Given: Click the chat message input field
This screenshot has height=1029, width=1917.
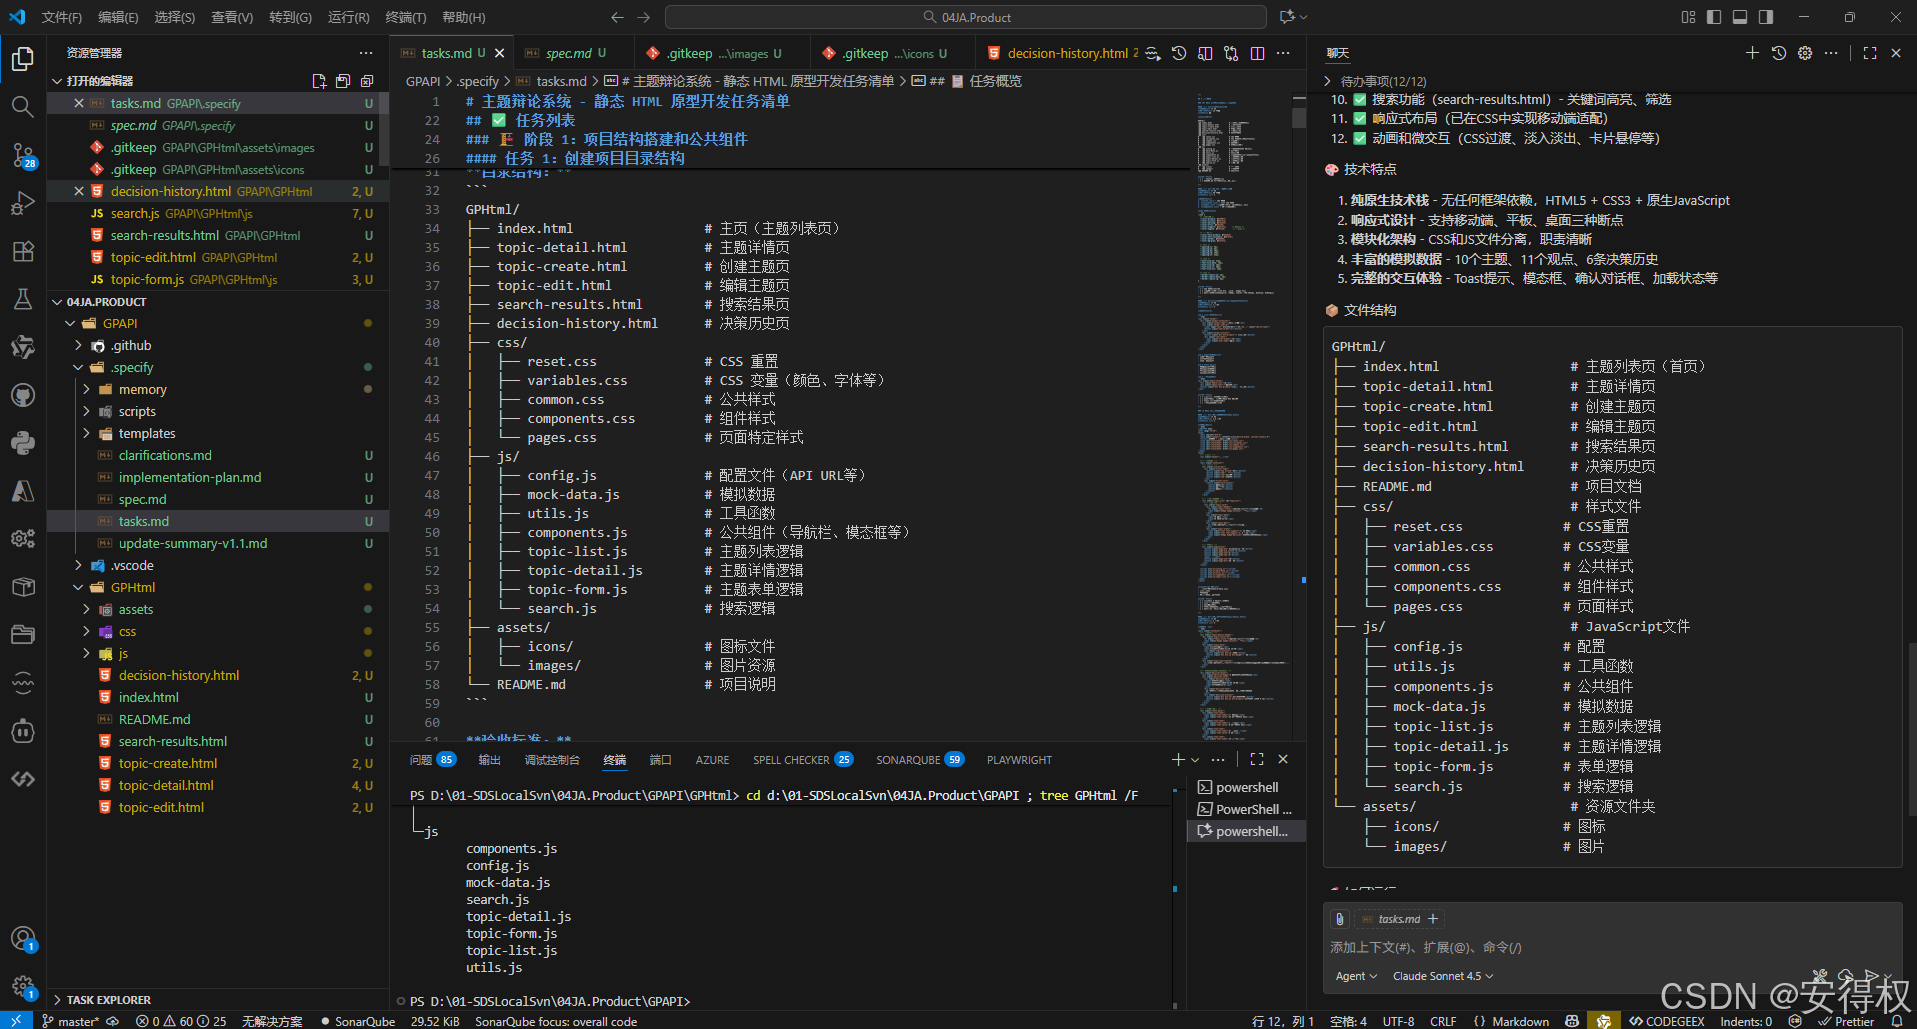Looking at the screenshot, I should tap(1611, 947).
